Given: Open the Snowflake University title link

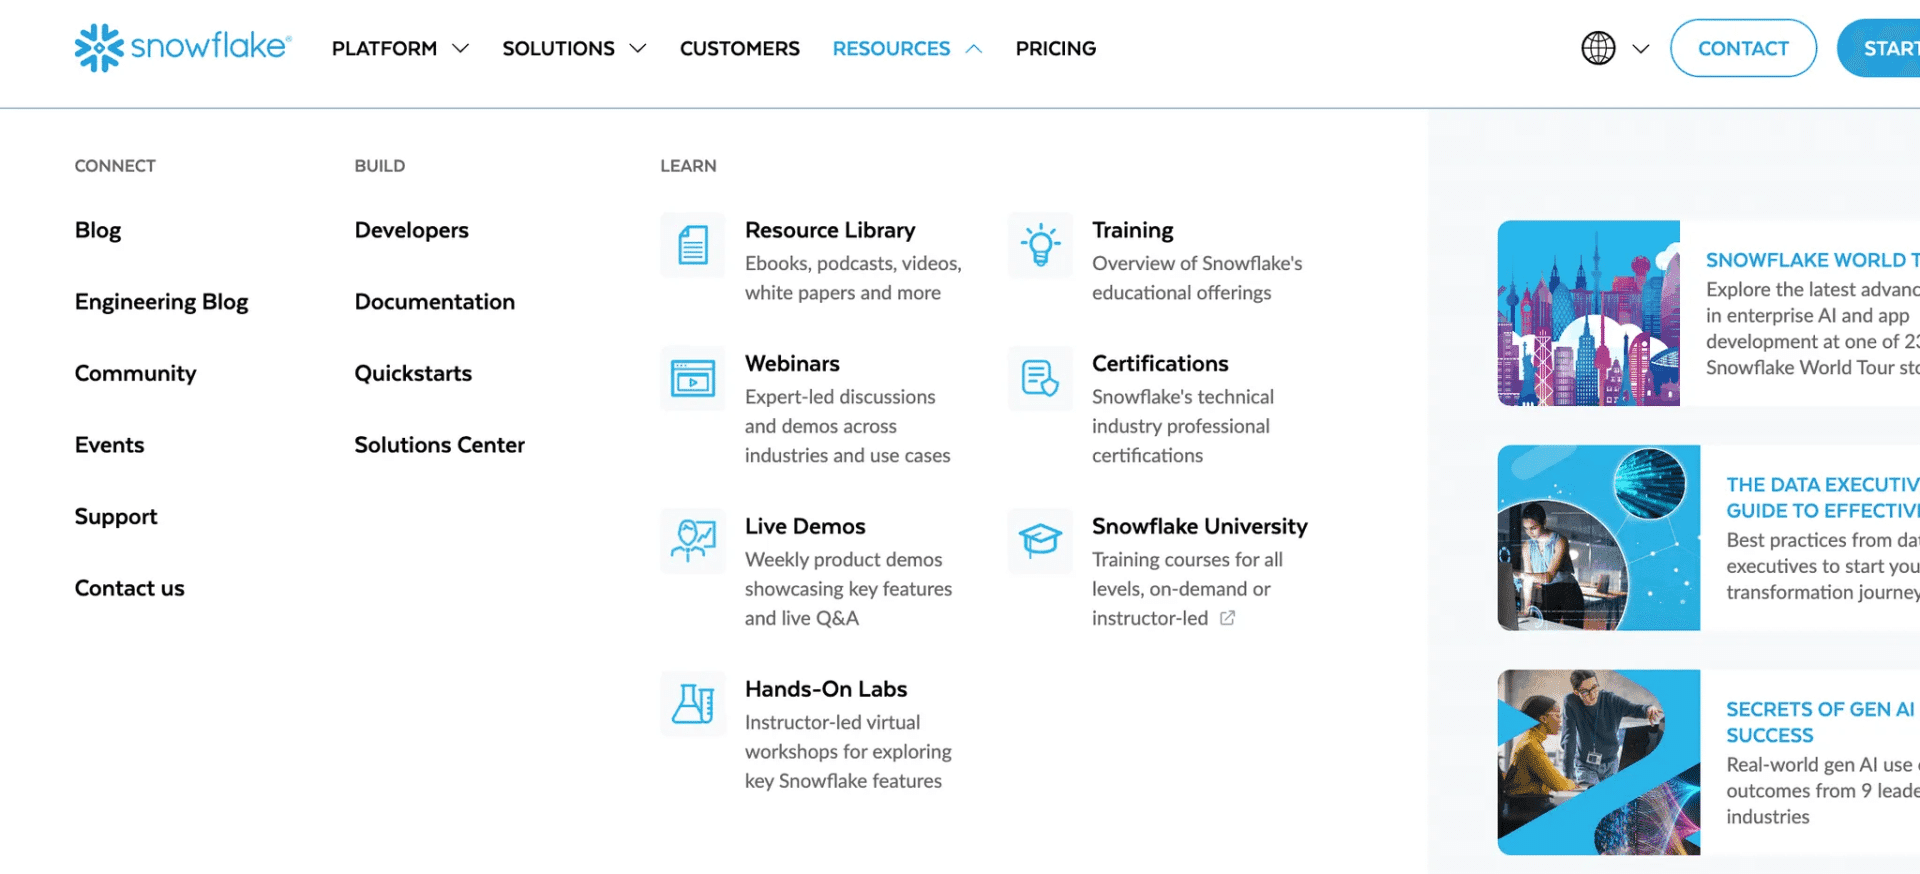Looking at the screenshot, I should tap(1200, 526).
